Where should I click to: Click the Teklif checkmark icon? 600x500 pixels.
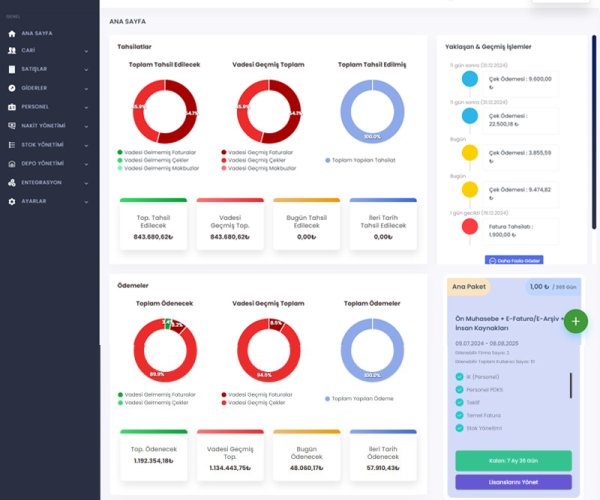pyautogui.click(x=460, y=402)
